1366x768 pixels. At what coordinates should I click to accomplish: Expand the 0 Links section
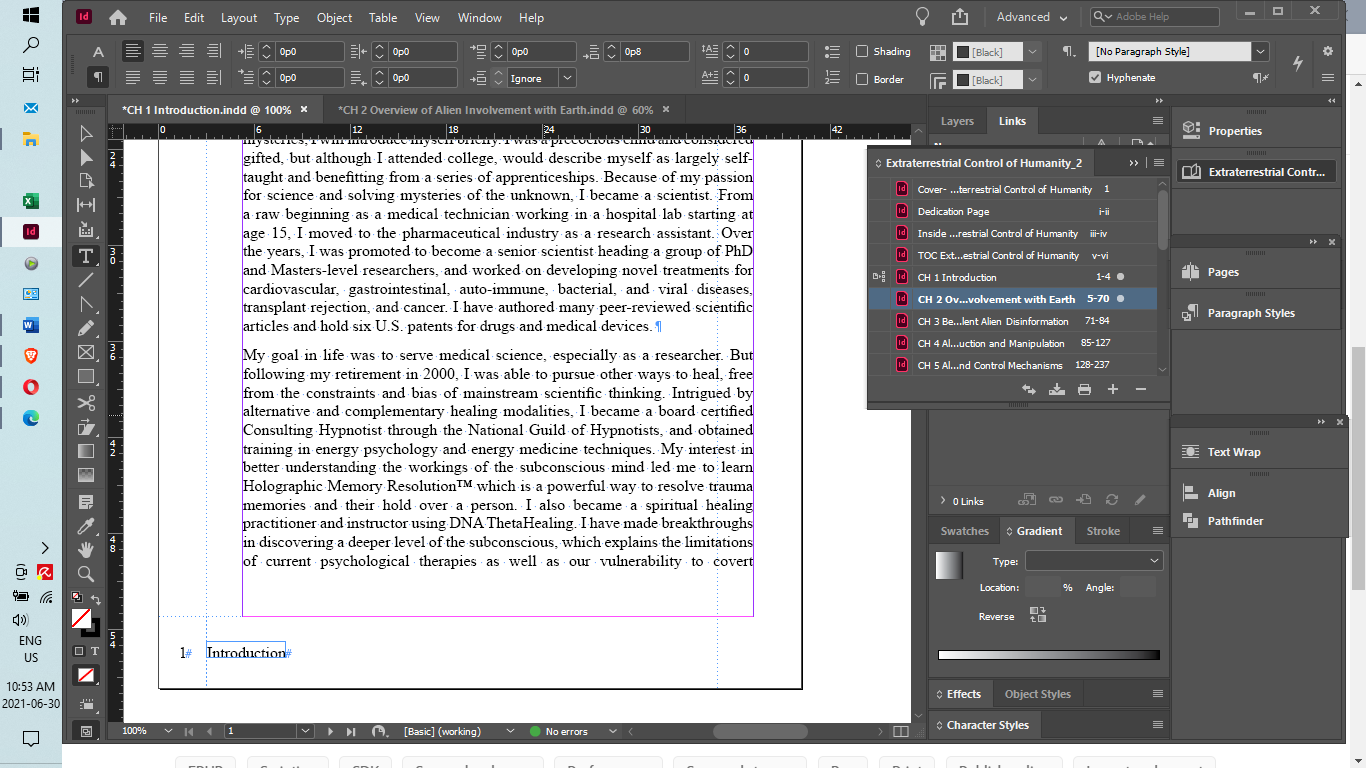click(x=943, y=500)
